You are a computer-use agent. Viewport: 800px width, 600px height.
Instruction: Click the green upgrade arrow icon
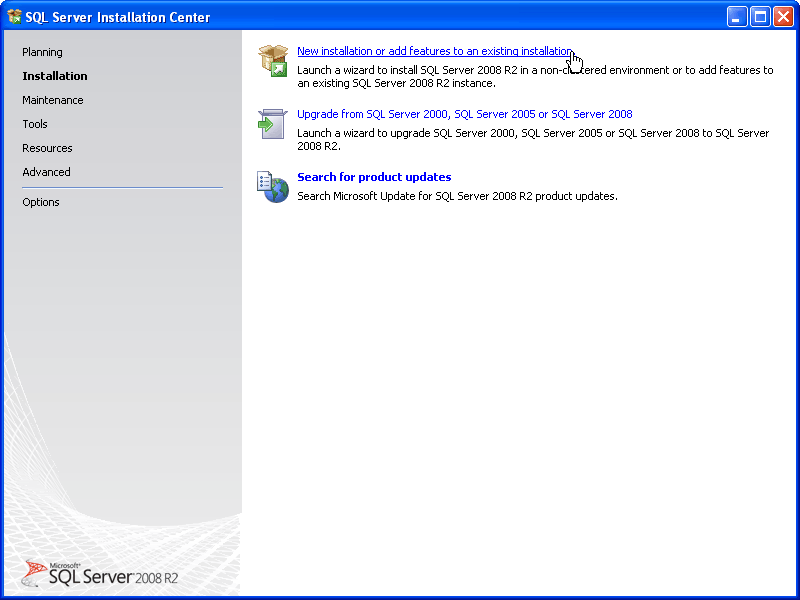tap(271, 123)
